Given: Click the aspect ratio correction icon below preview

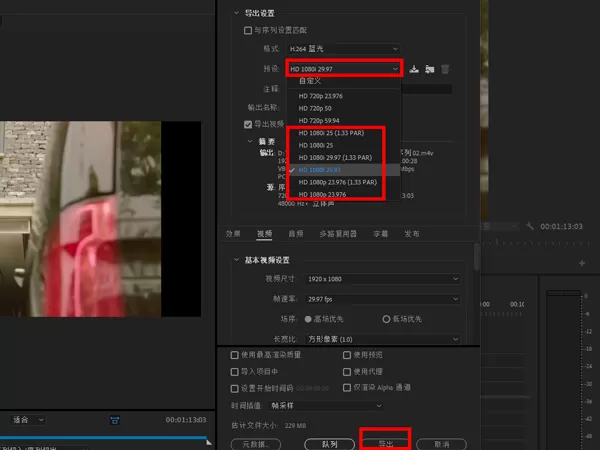Looking at the screenshot, I should click(x=115, y=420).
